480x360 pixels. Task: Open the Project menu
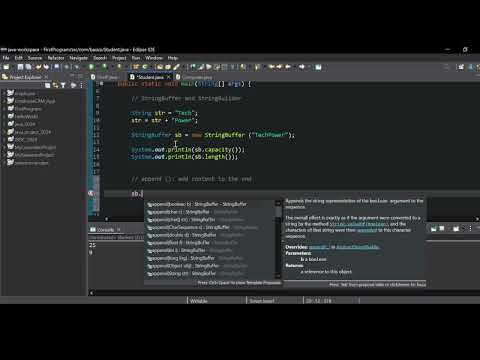(x=119, y=58)
